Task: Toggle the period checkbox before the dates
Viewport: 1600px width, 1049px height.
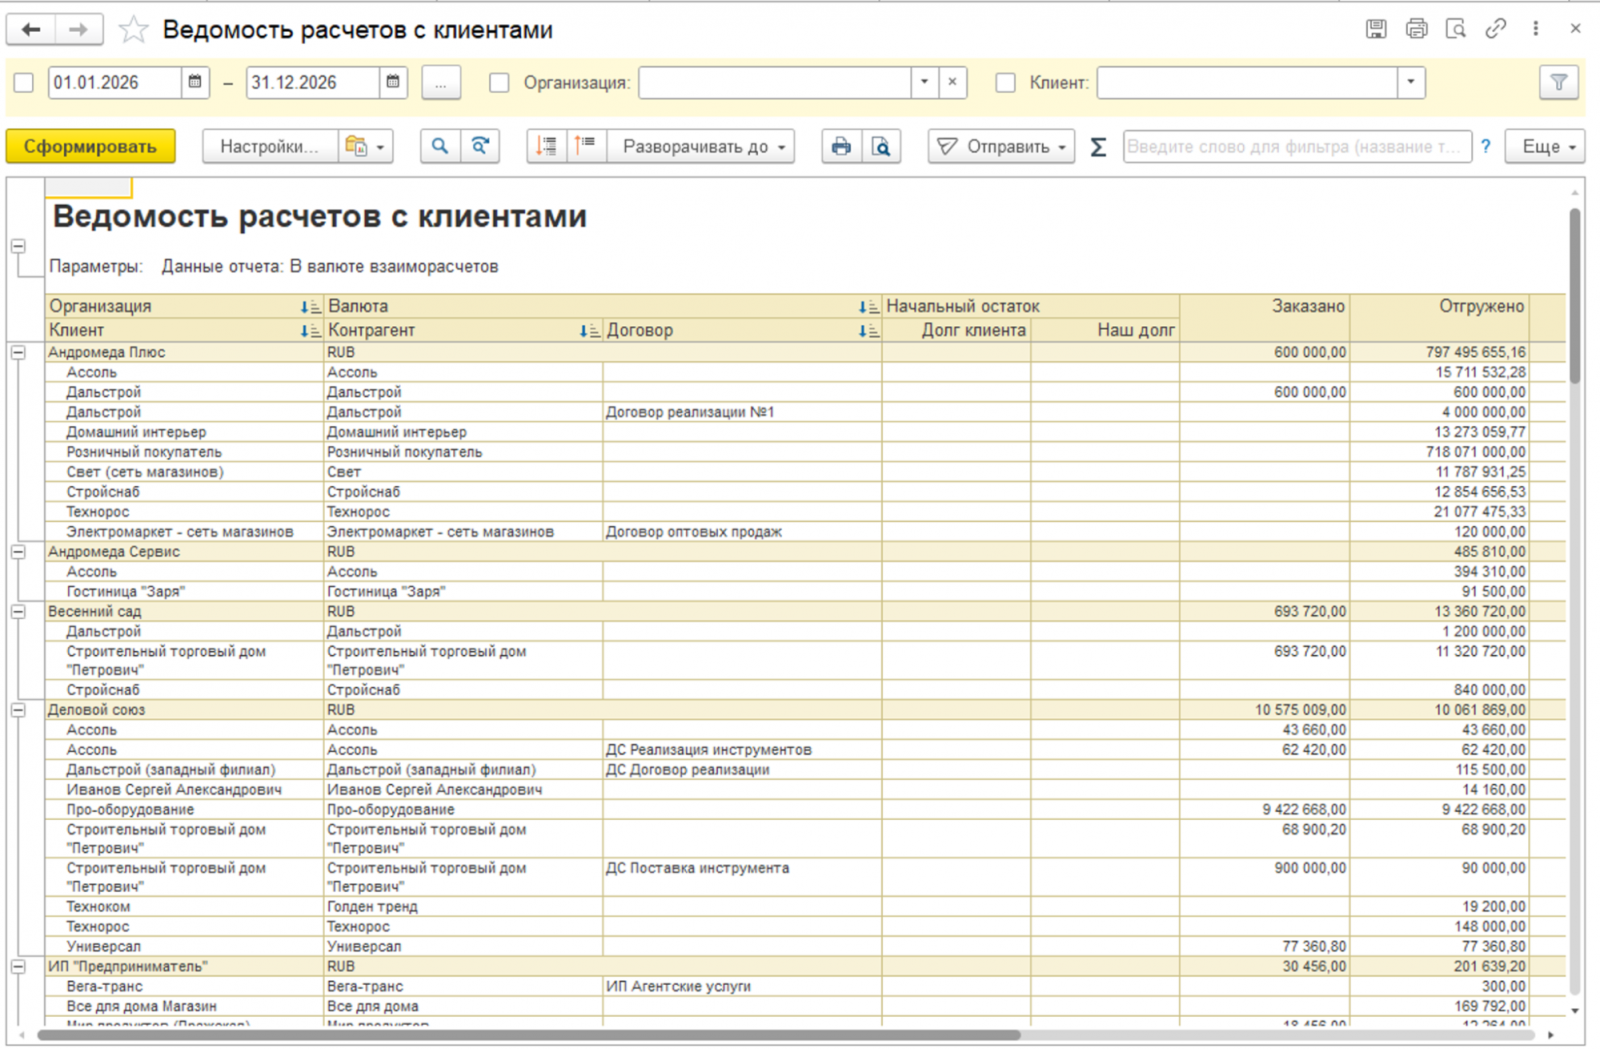Action: tap(24, 83)
